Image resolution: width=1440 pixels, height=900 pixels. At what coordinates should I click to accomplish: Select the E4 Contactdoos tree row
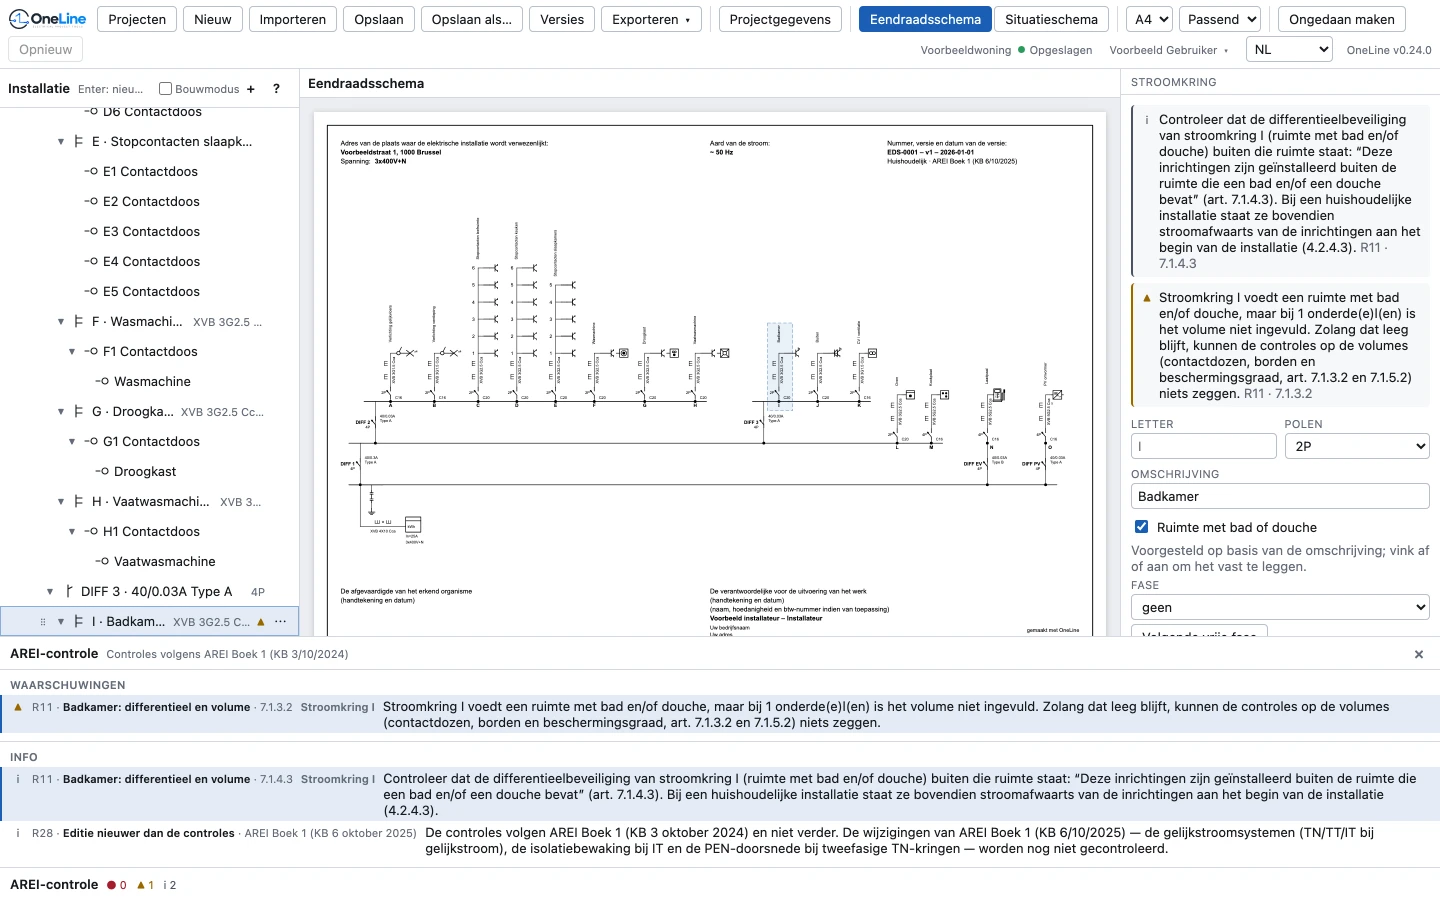(150, 262)
